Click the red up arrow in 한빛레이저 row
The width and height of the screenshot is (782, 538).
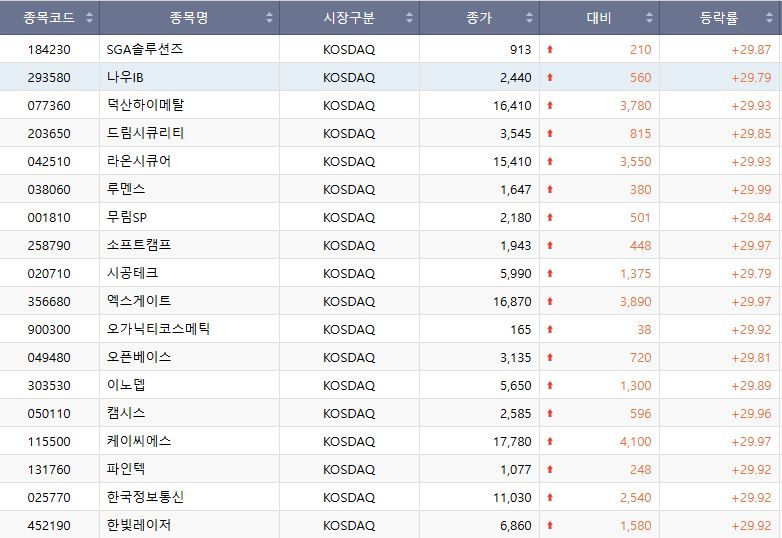point(550,525)
